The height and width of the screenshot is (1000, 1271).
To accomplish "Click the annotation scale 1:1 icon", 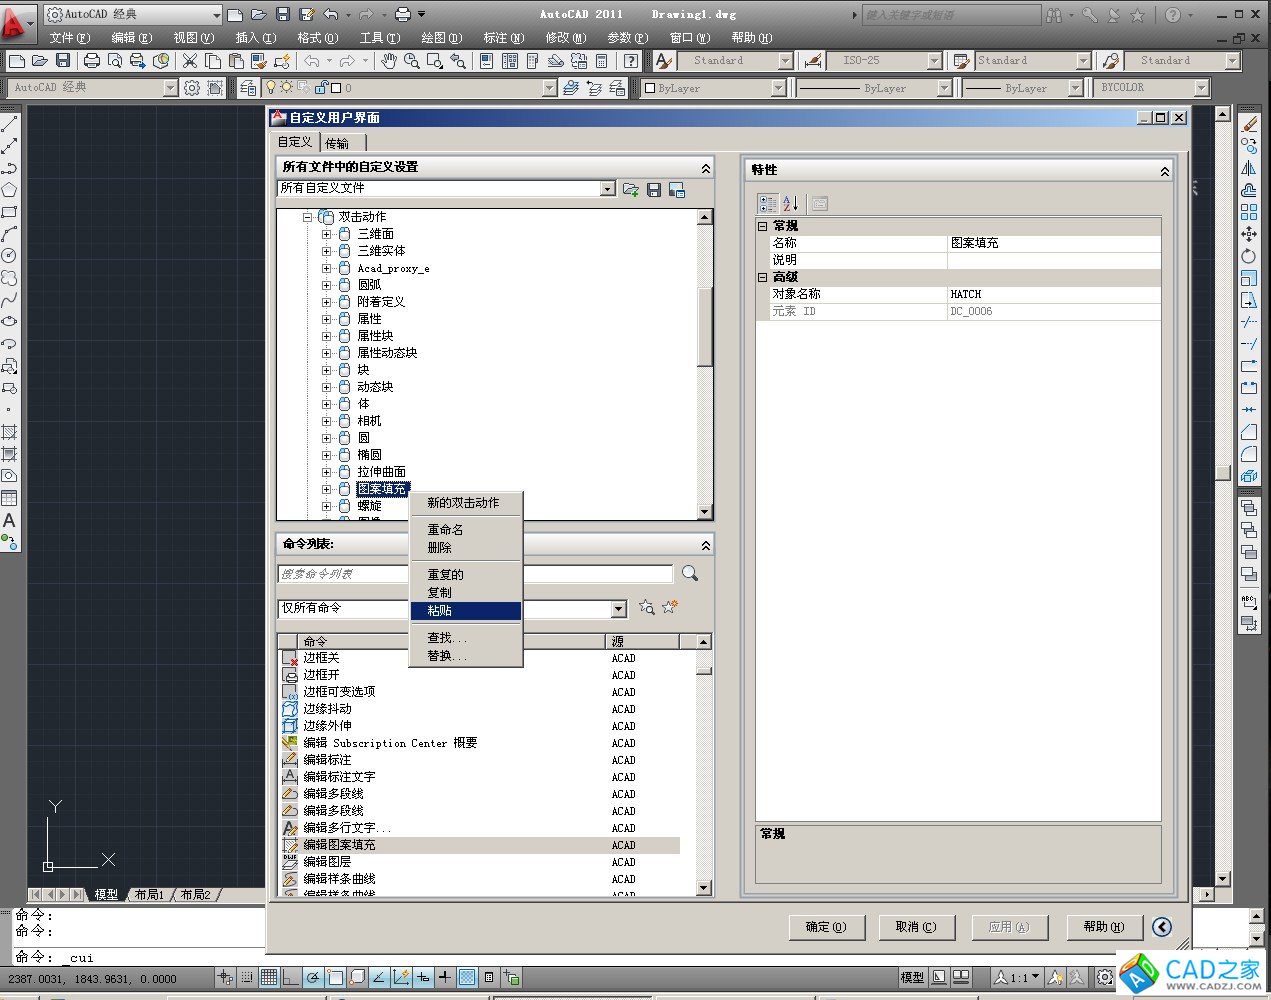I will tap(1018, 977).
